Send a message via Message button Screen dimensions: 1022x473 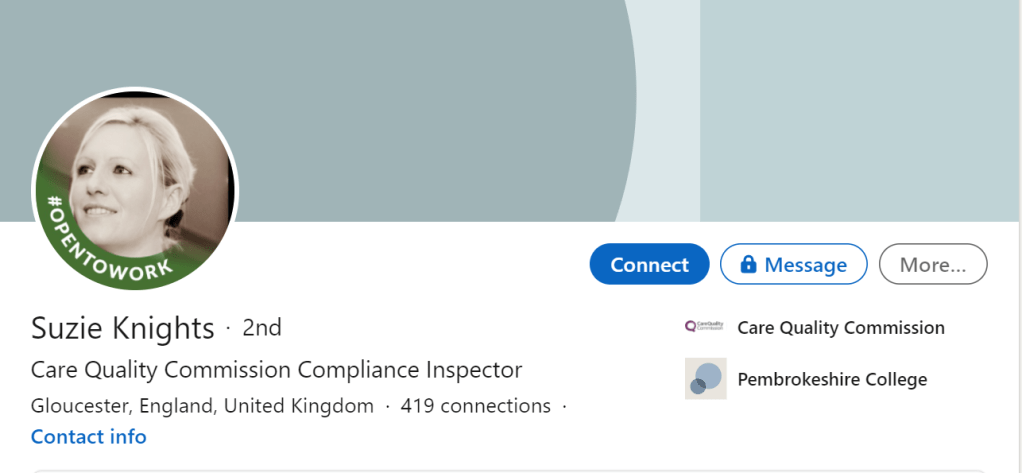(x=804, y=265)
